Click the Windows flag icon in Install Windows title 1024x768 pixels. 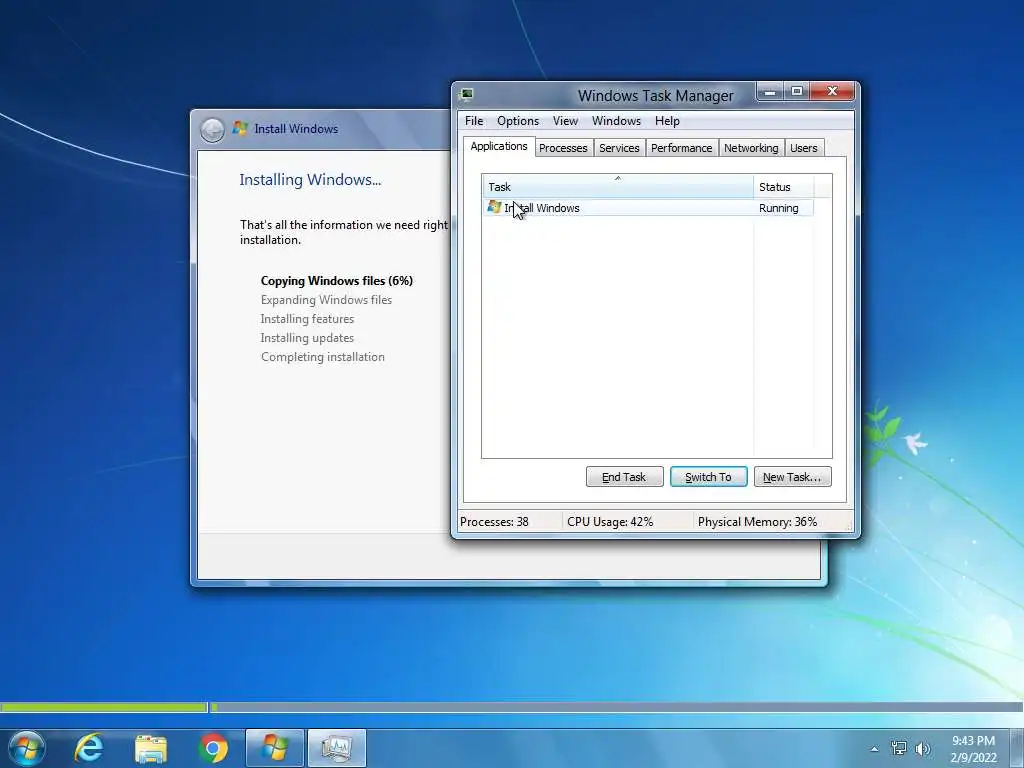point(240,128)
